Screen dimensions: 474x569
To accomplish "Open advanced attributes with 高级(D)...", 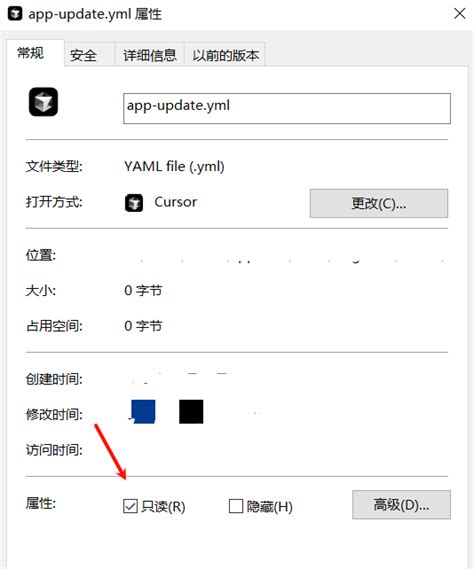I will [x=401, y=505].
